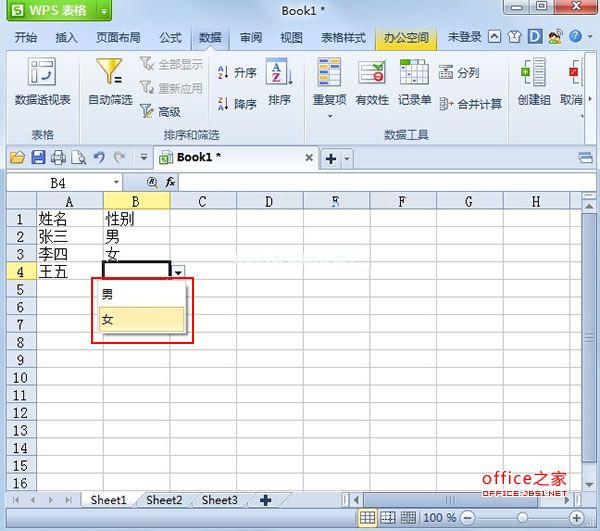Click the 高级 advanced filter button

(x=161, y=112)
